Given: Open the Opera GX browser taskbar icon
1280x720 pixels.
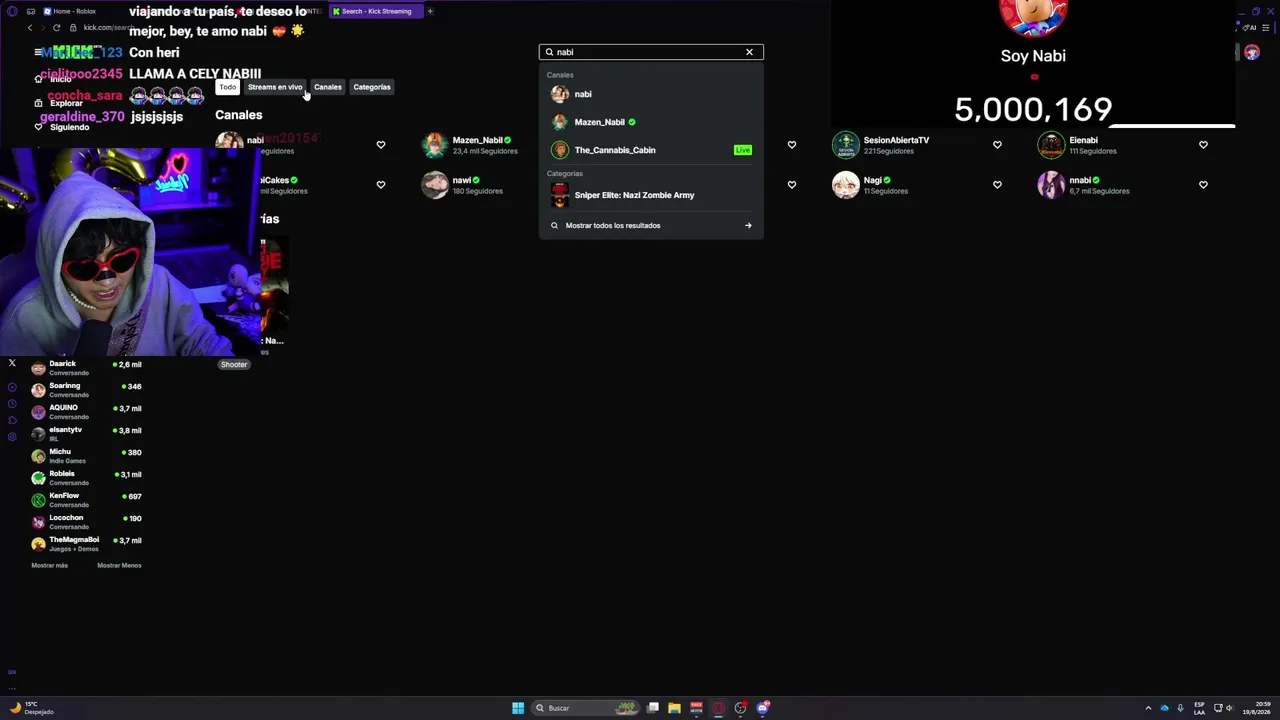Looking at the screenshot, I should click(718, 708).
